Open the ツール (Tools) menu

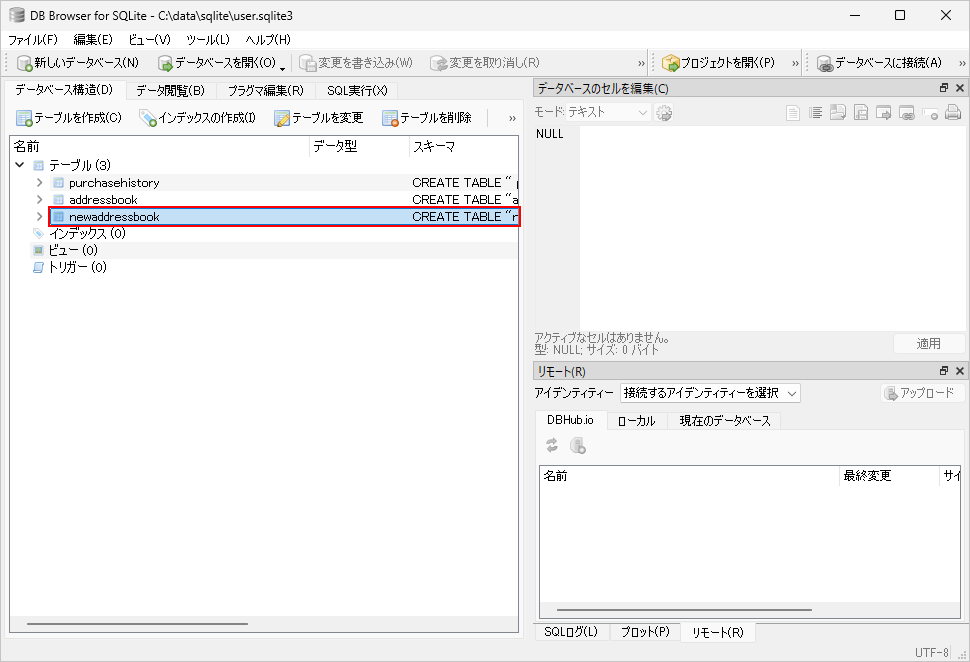click(208, 39)
